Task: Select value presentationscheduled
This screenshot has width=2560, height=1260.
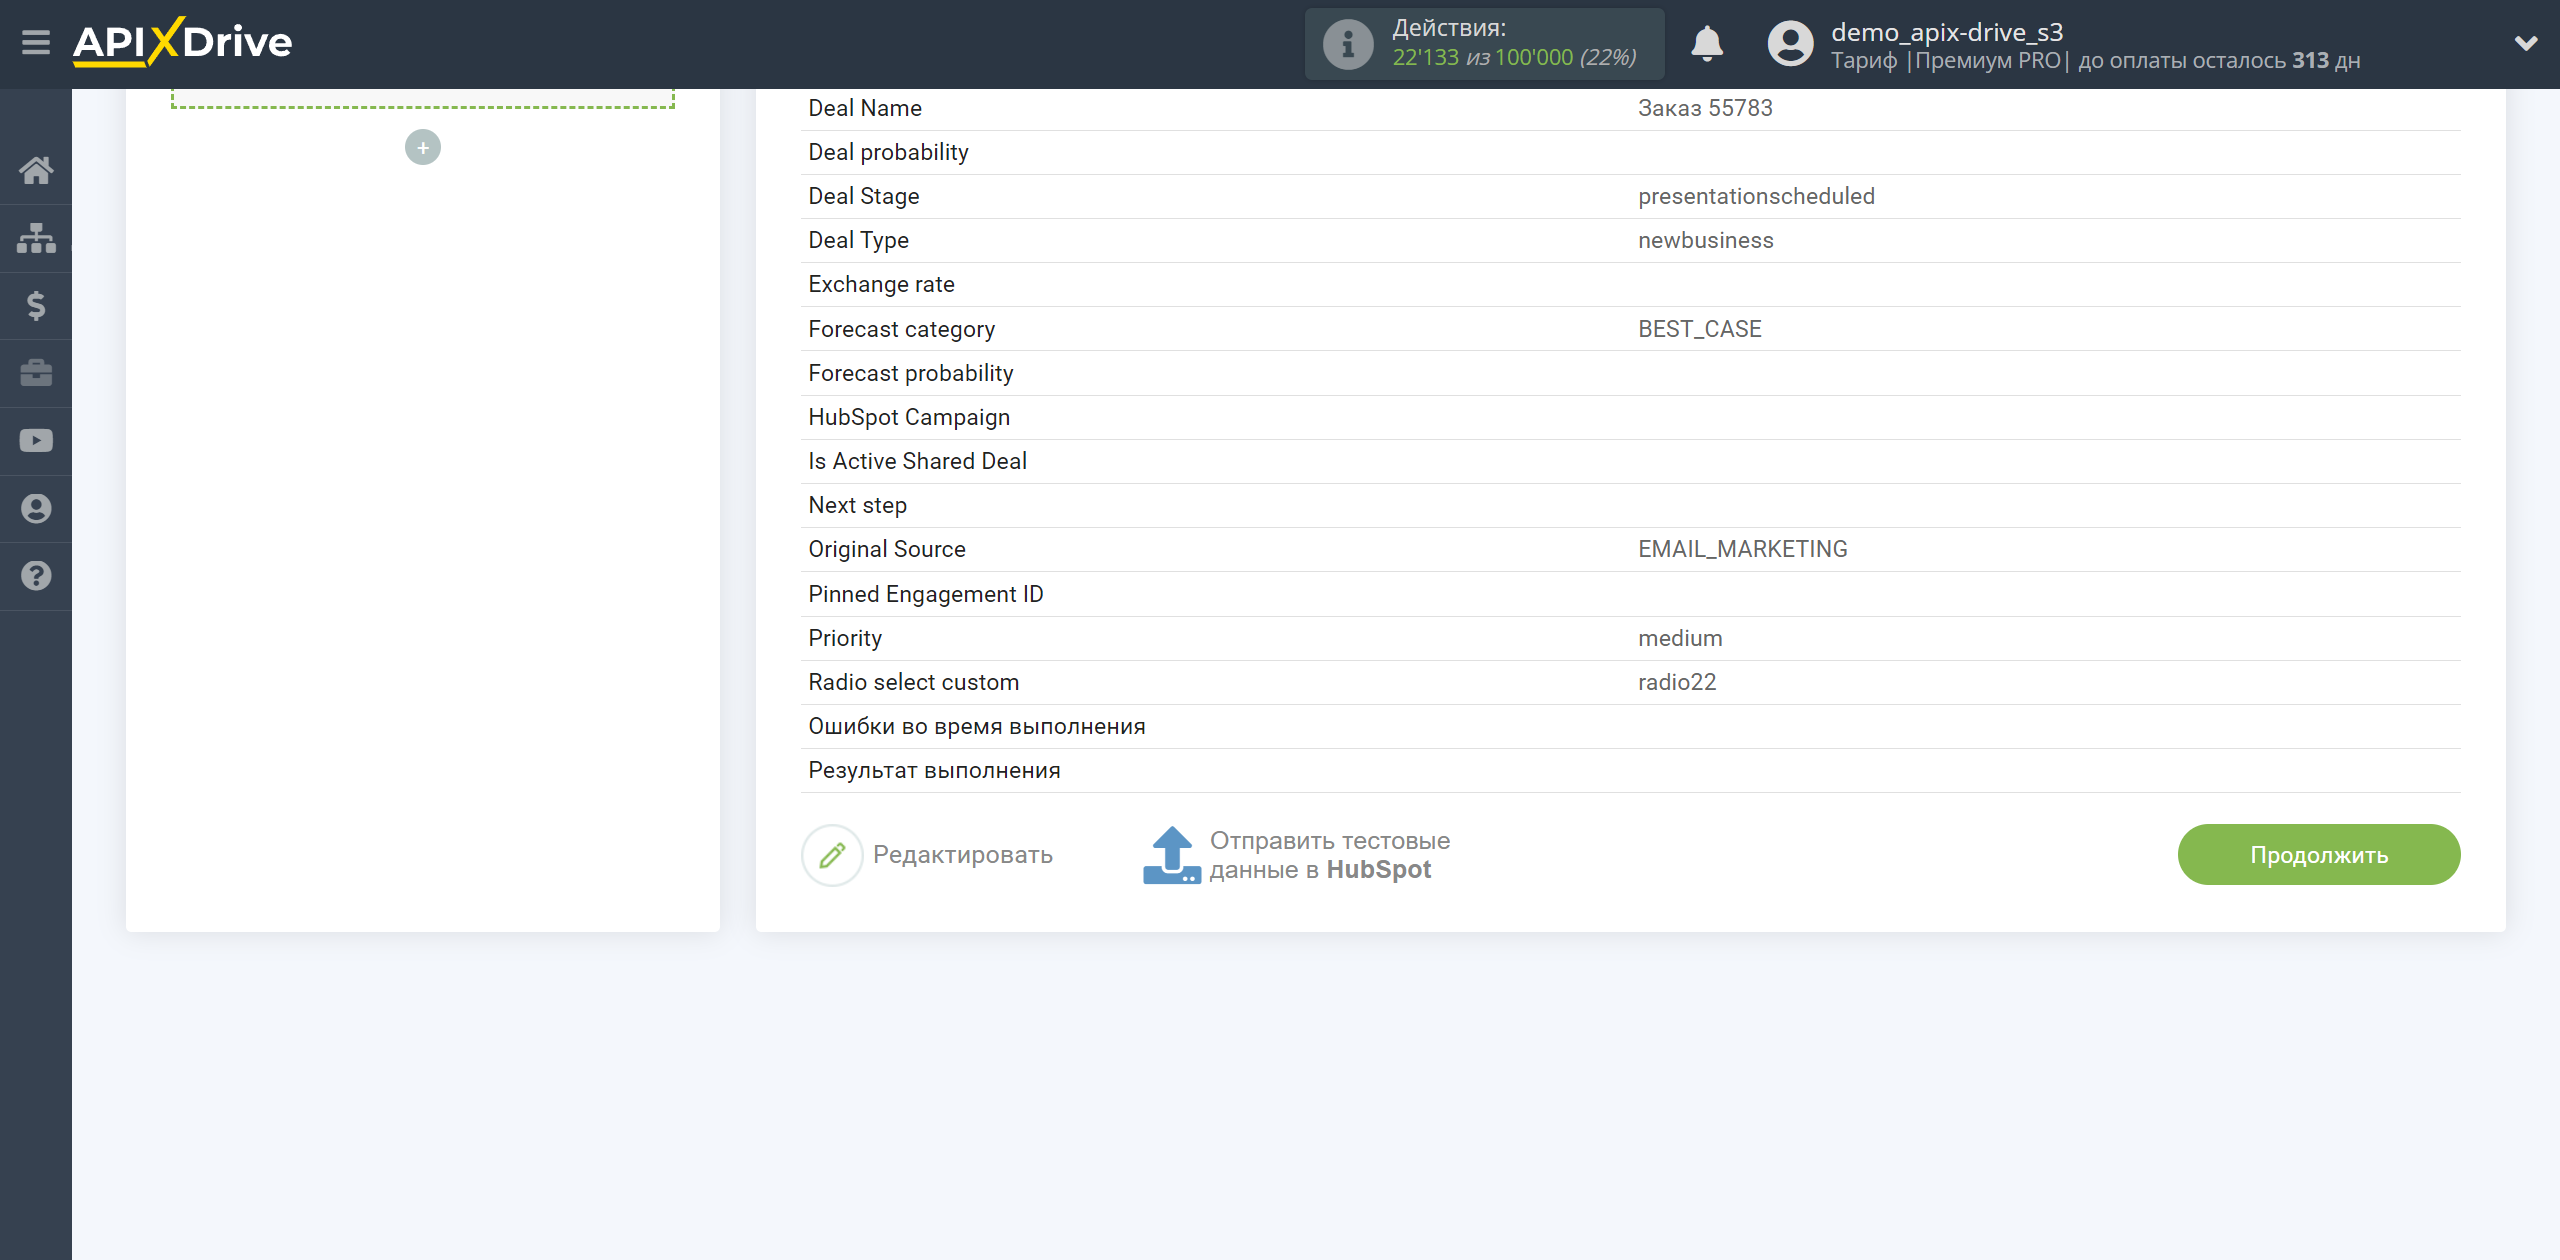Action: pos(1756,196)
